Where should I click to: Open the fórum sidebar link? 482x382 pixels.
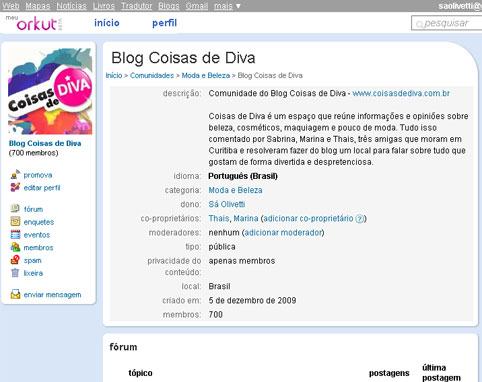point(33,209)
